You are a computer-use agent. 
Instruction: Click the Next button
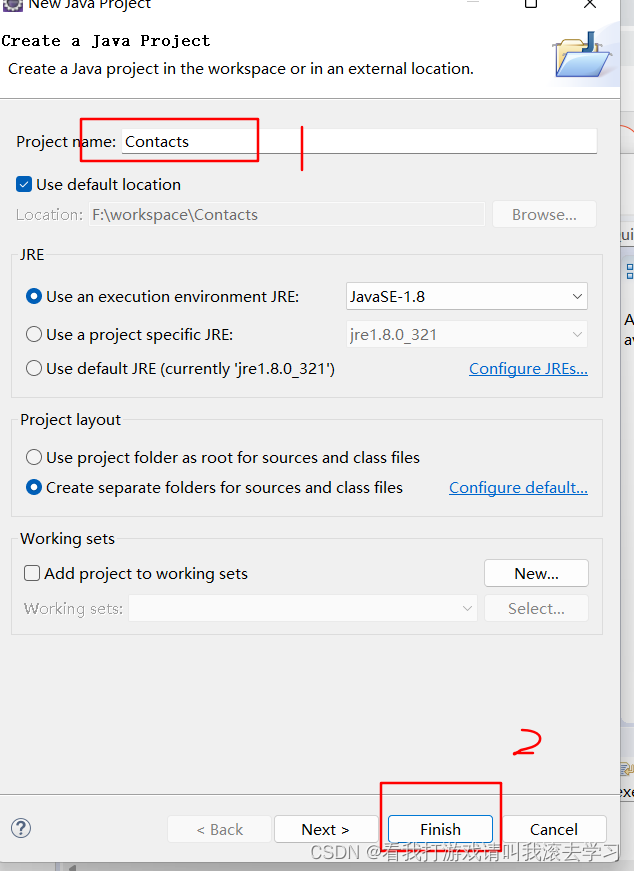point(325,828)
